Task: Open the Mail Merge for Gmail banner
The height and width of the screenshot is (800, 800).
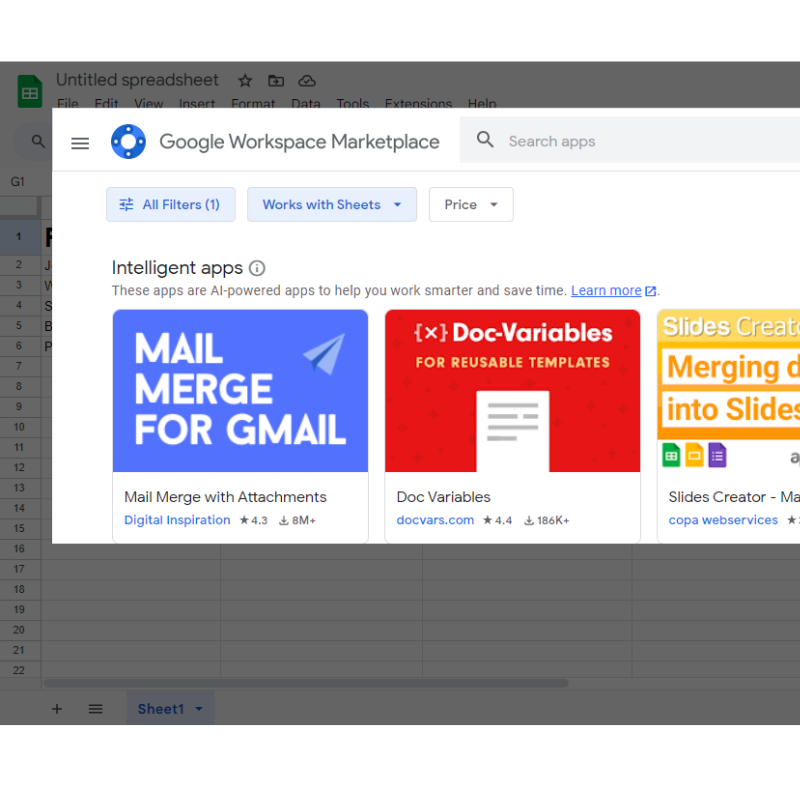Action: click(240, 391)
